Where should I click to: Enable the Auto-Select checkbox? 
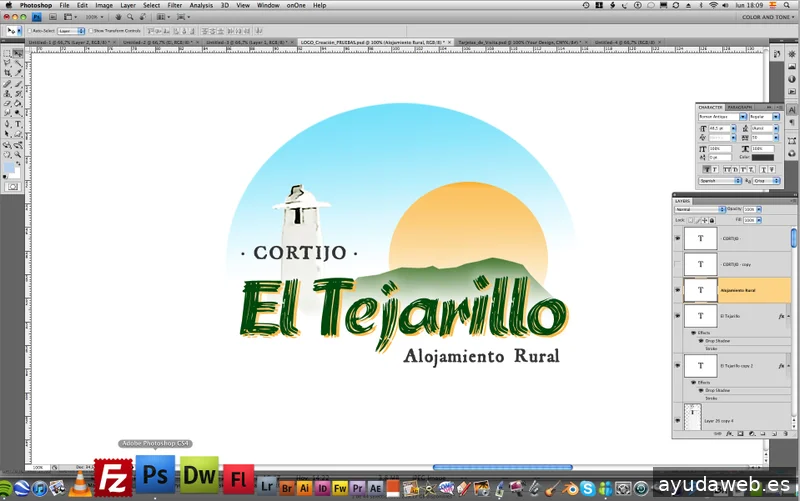(x=30, y=31)
